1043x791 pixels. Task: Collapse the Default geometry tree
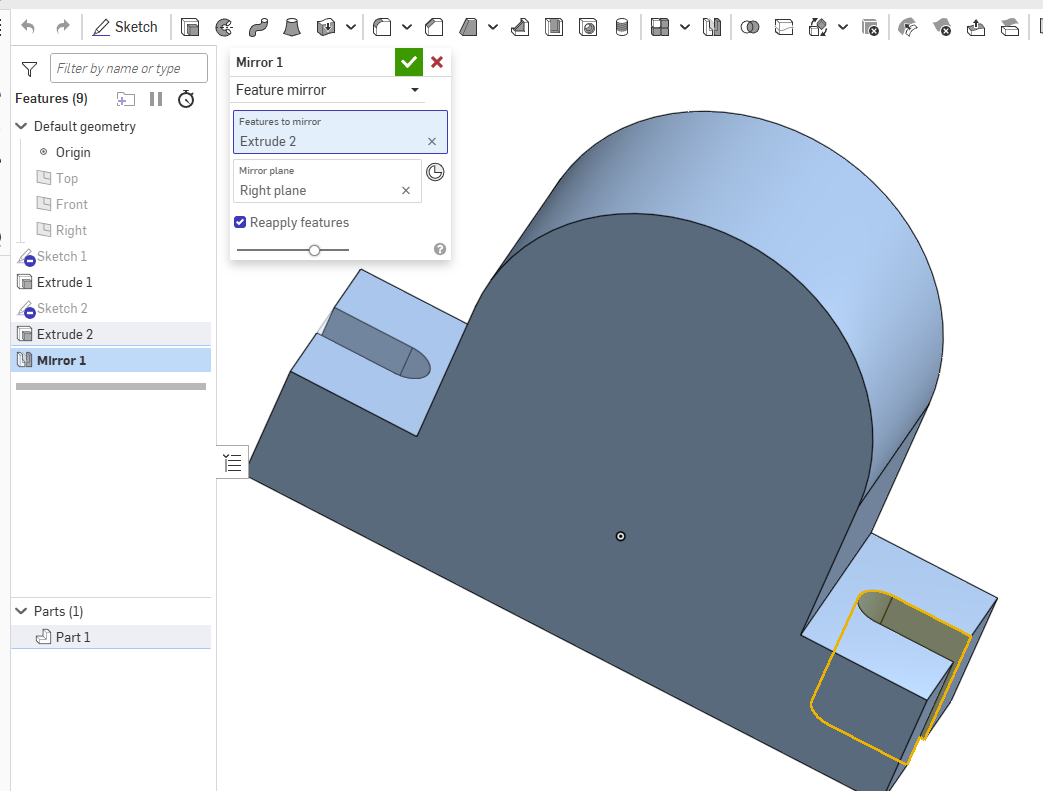pos(21,127)
